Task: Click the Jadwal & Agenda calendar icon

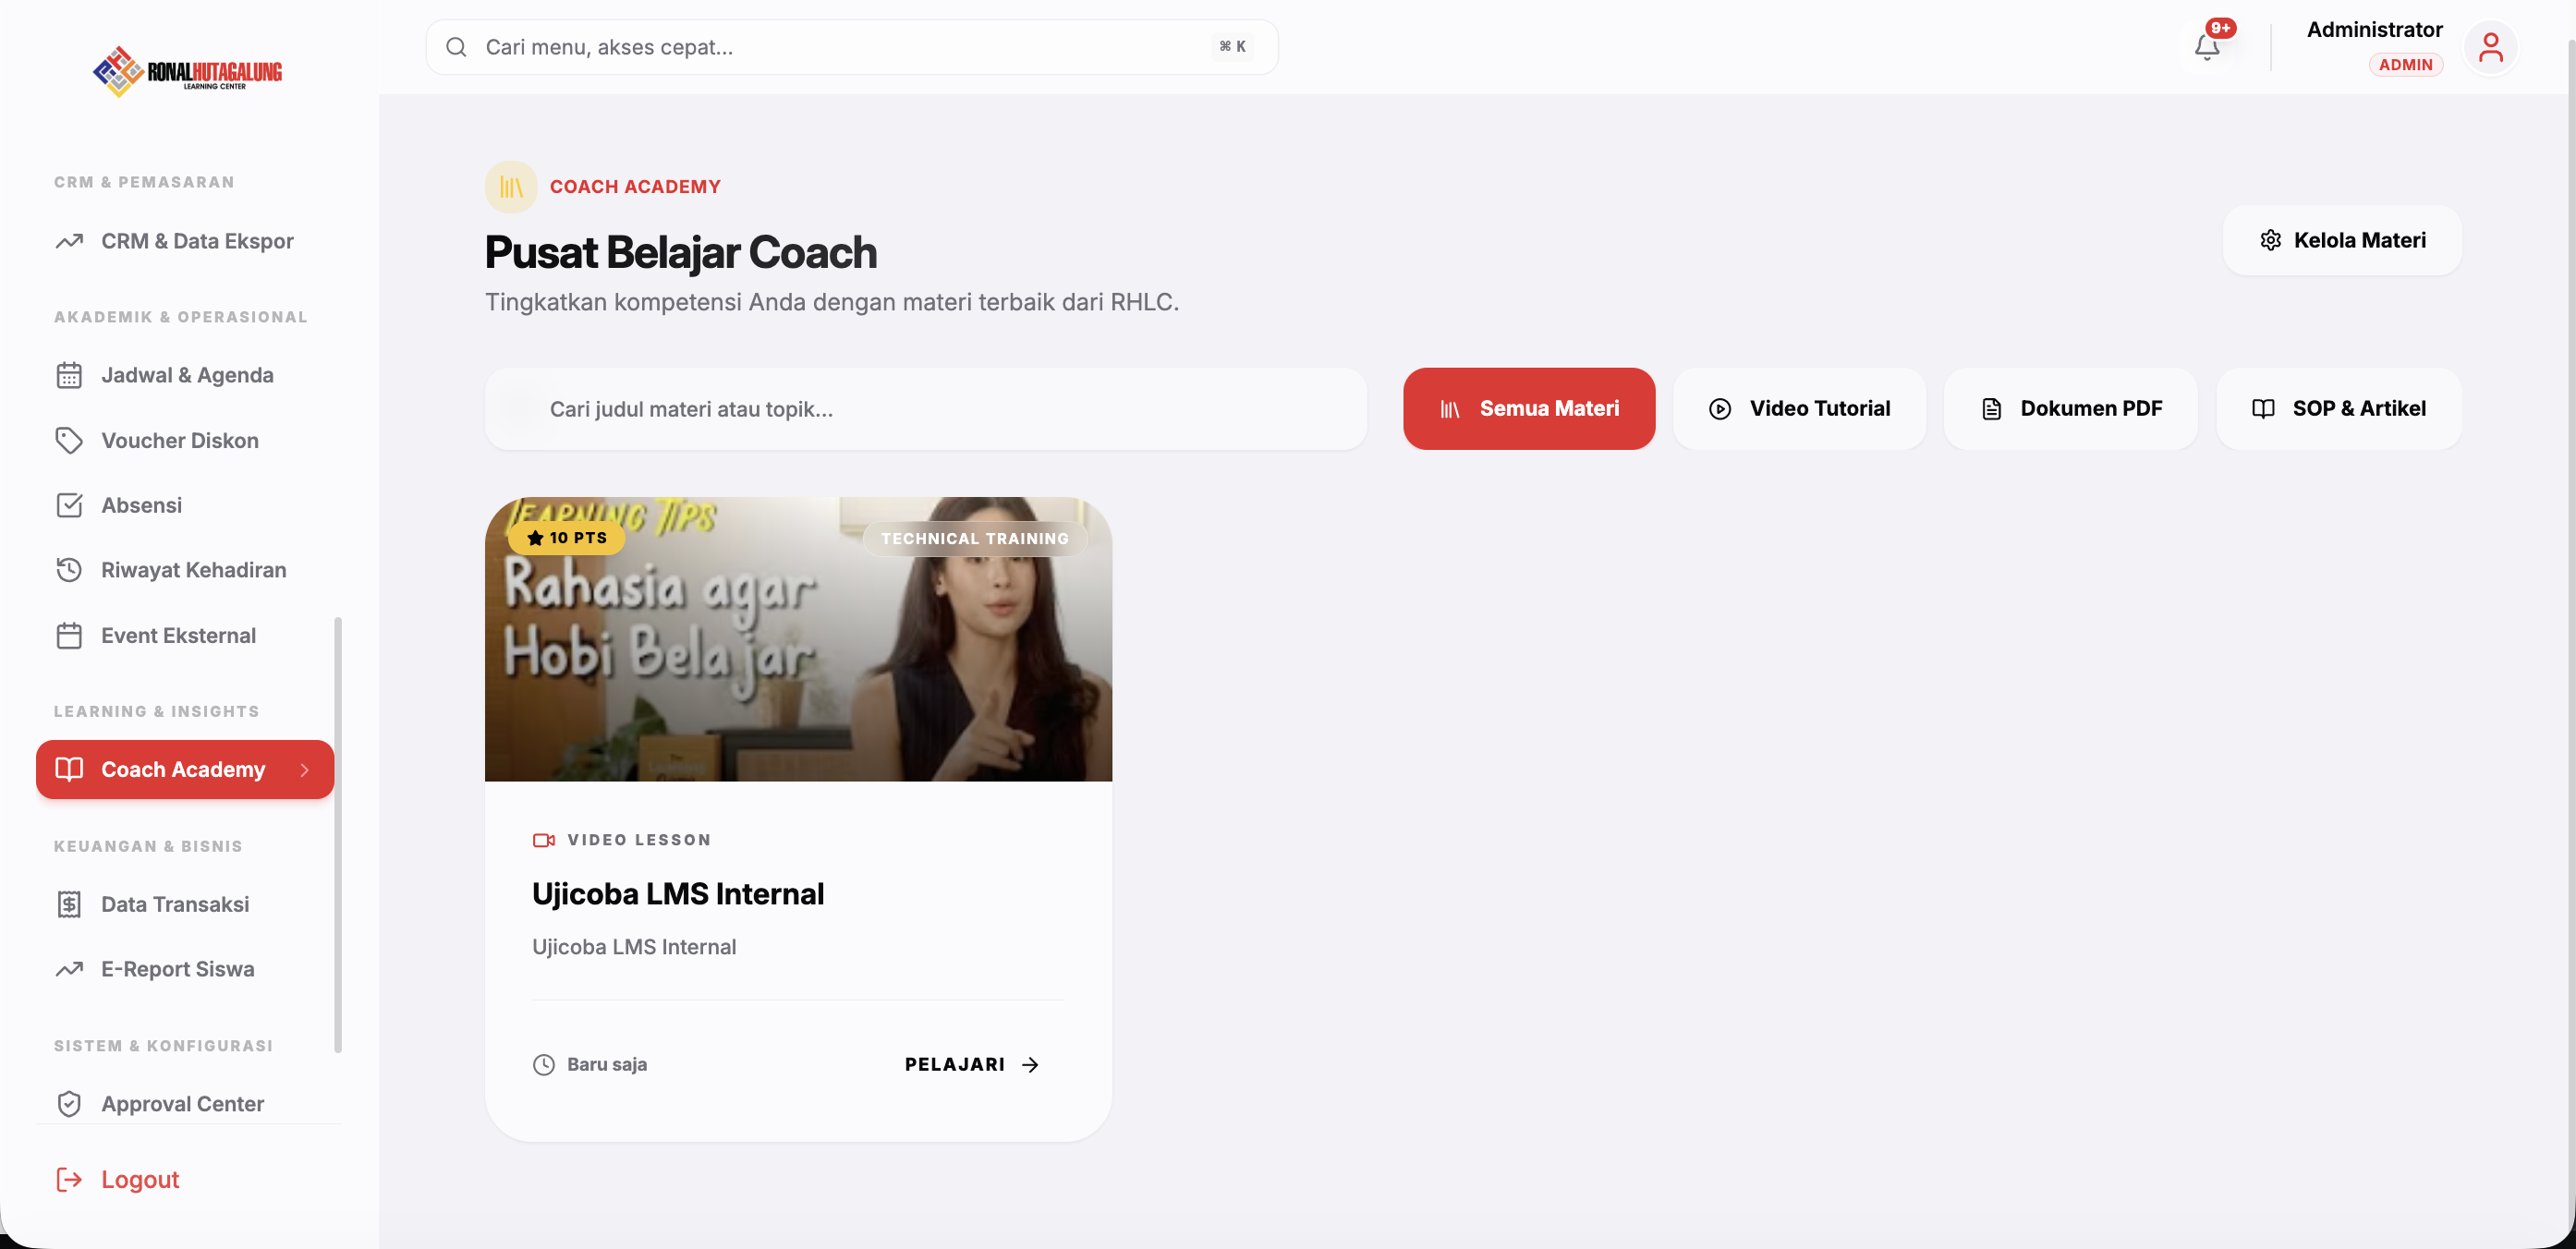Action: (x=69, y=375)
